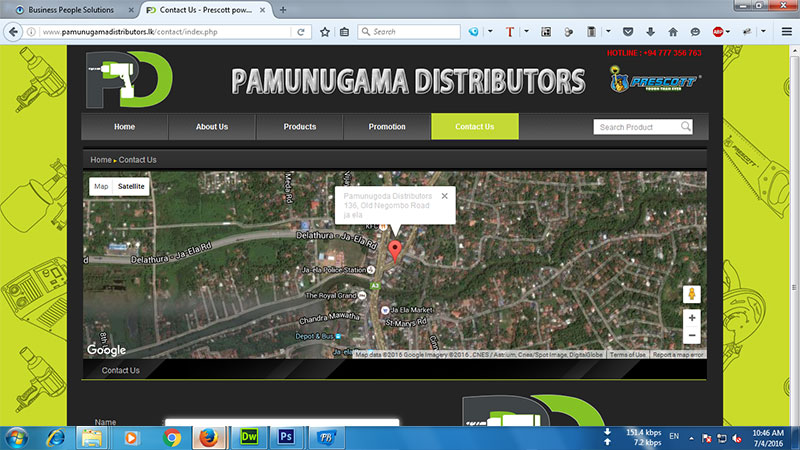Click the Adblock Plus icon
Screen dimensions: 800x450
click(718, 32)
